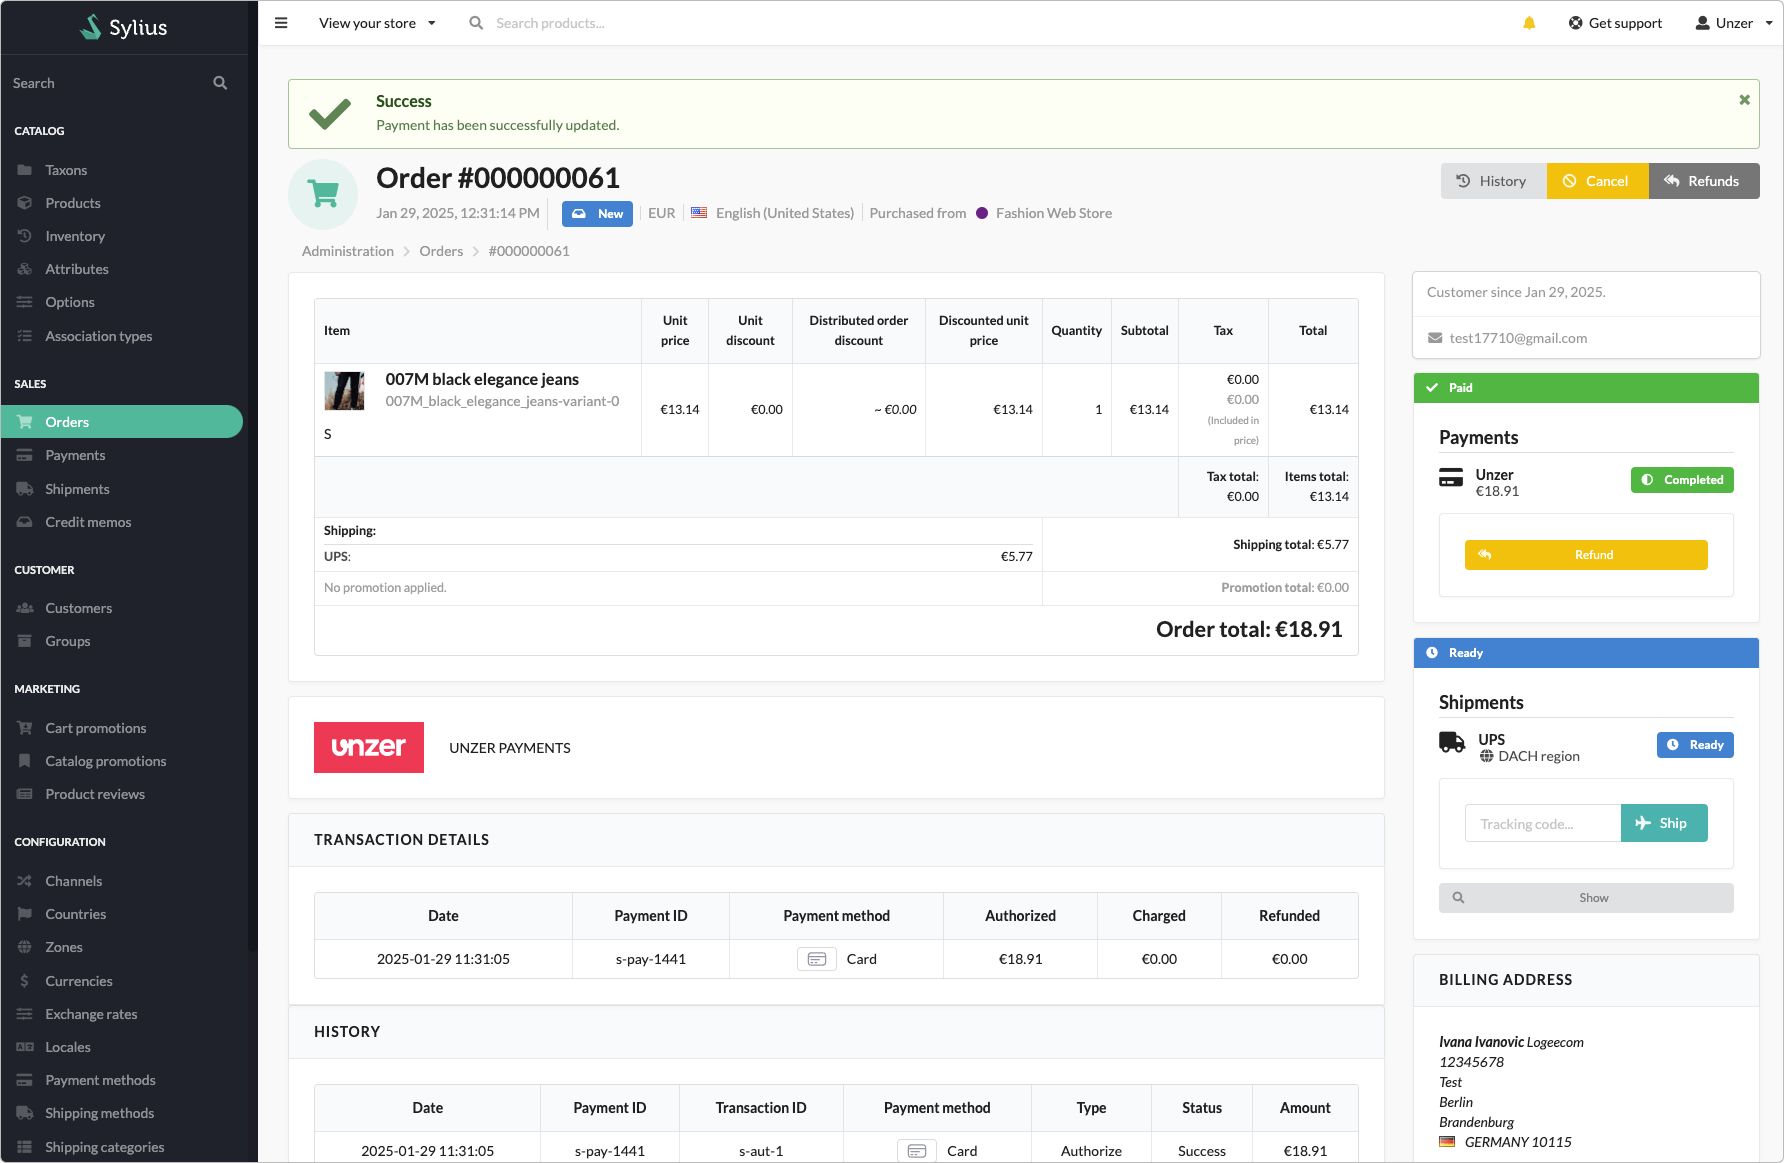Dismiss the success notification

pos(1744,100)
